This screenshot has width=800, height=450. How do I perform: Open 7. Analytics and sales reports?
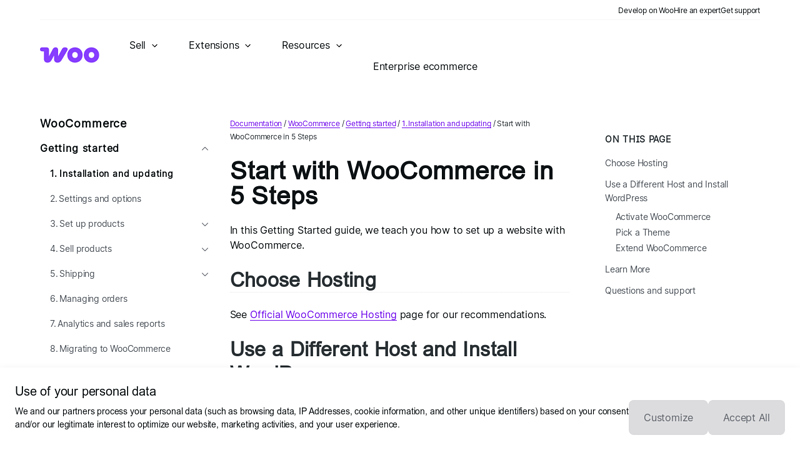pyautogui.click(x=107, y=323)
